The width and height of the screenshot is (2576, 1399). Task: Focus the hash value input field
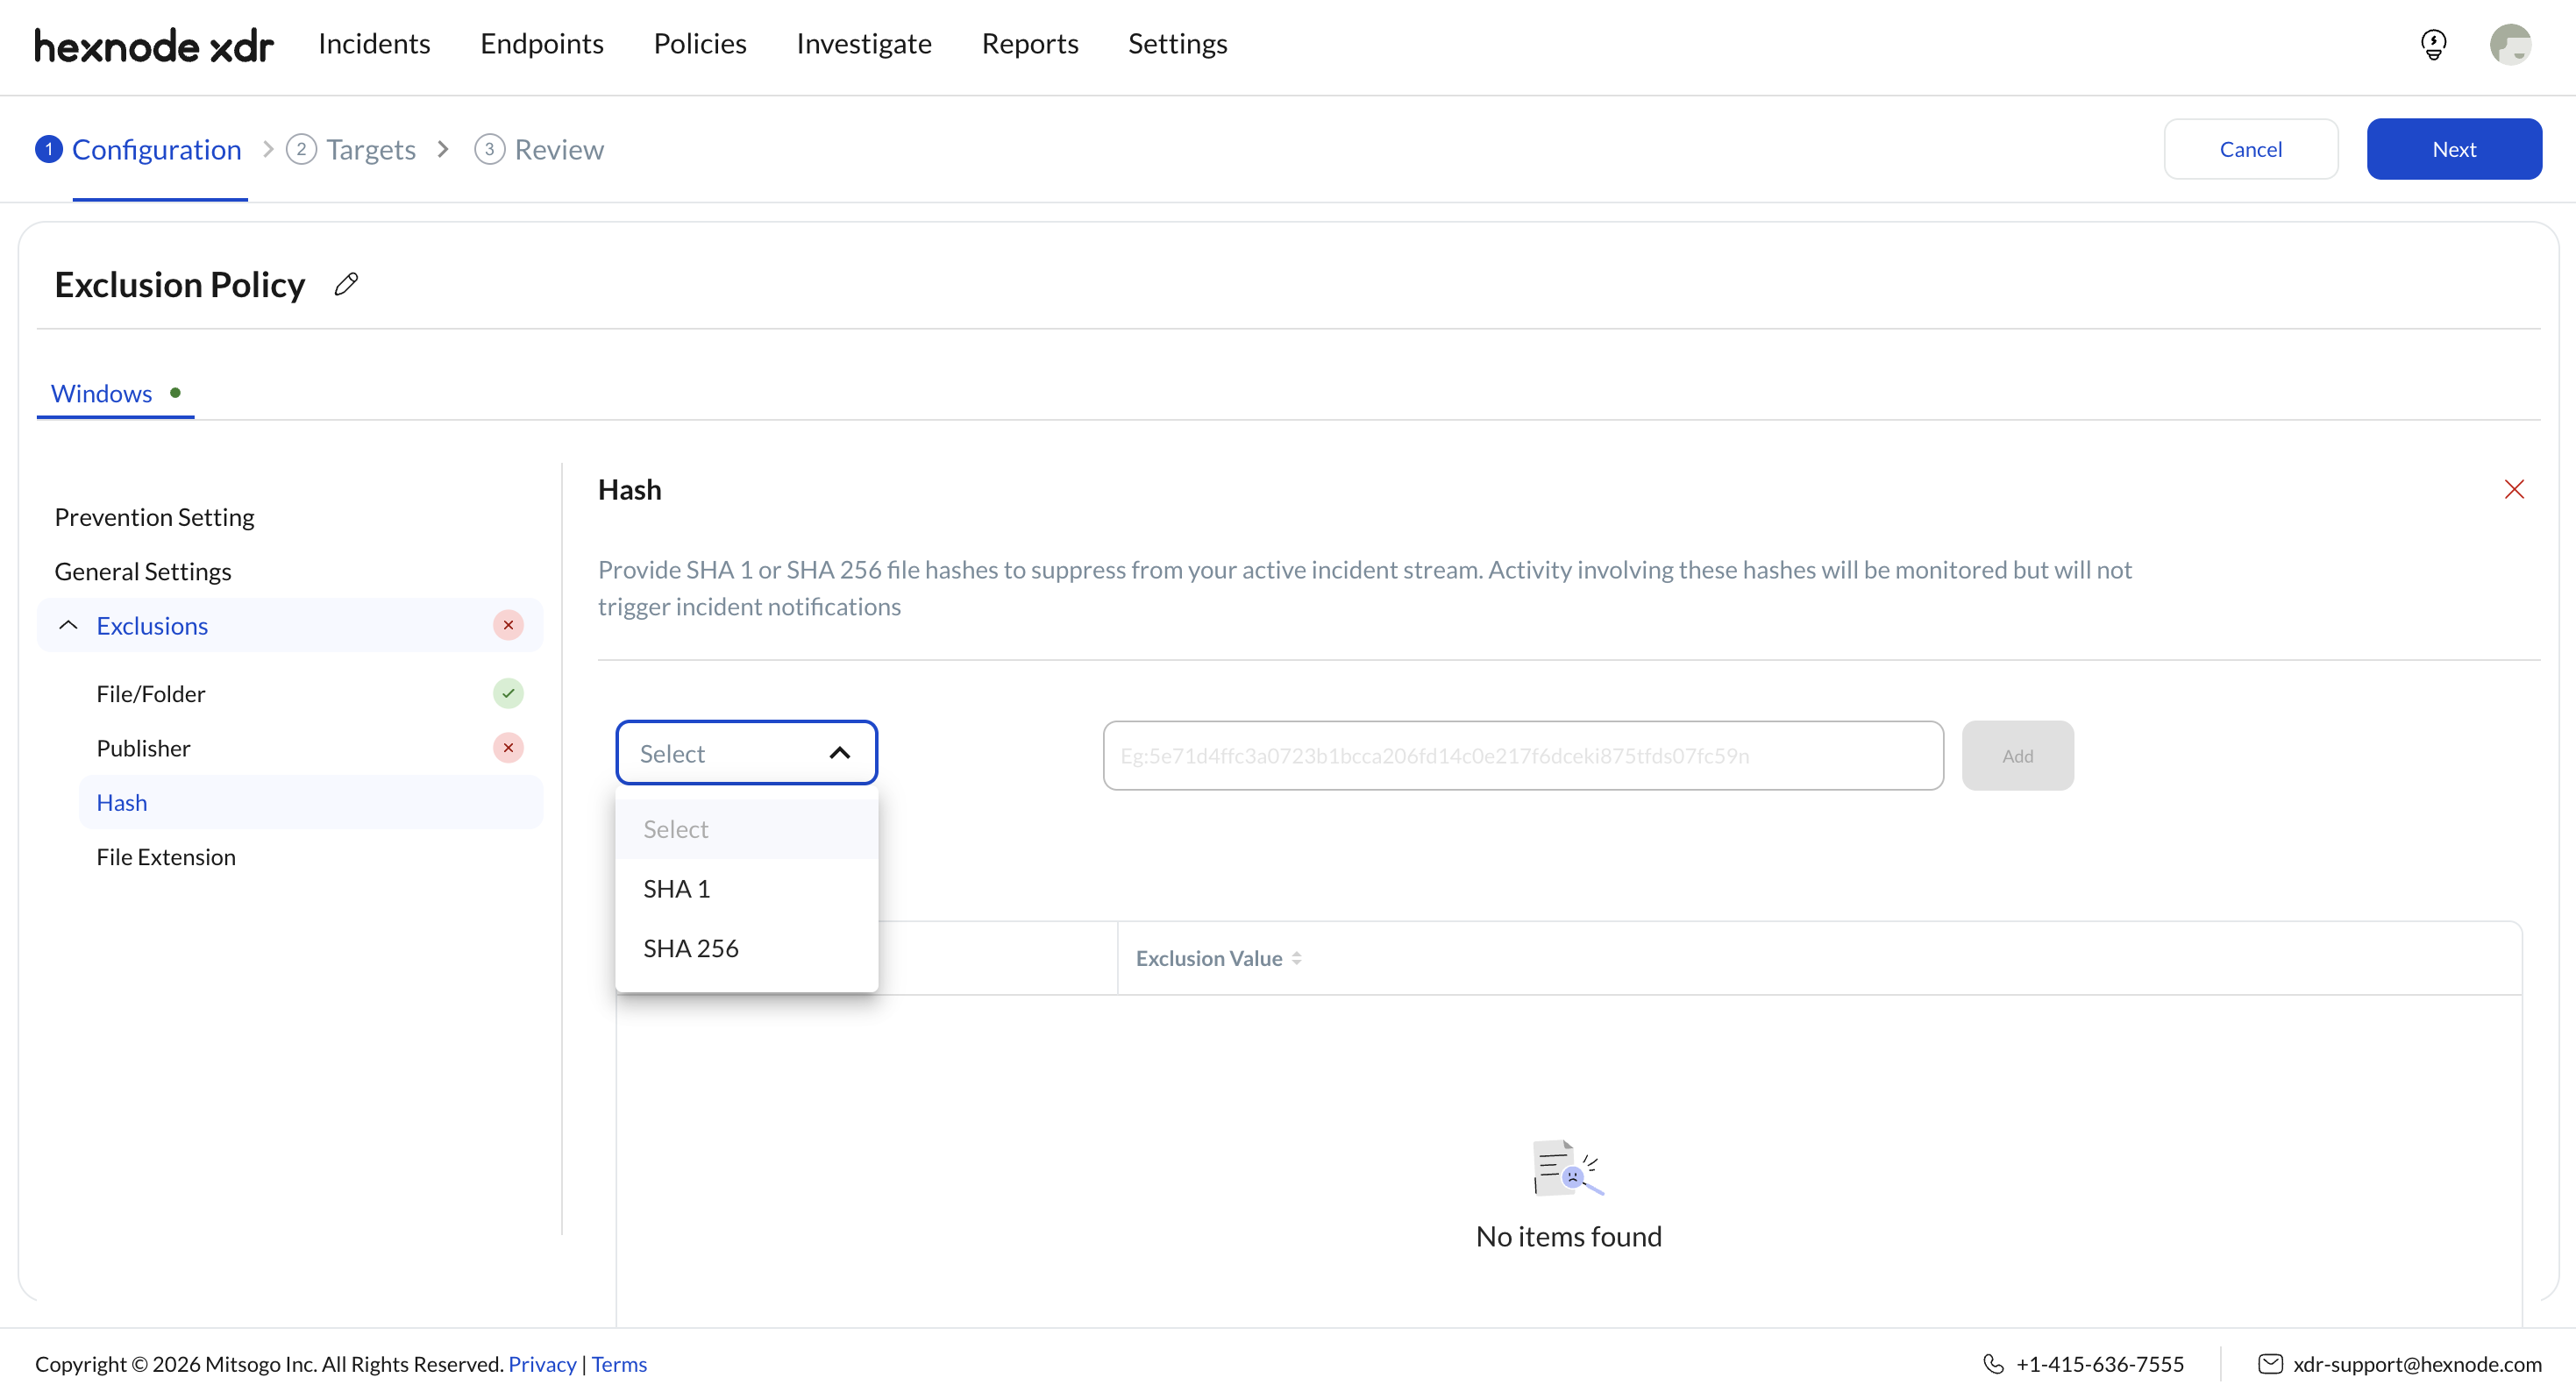coord(1523,755)
